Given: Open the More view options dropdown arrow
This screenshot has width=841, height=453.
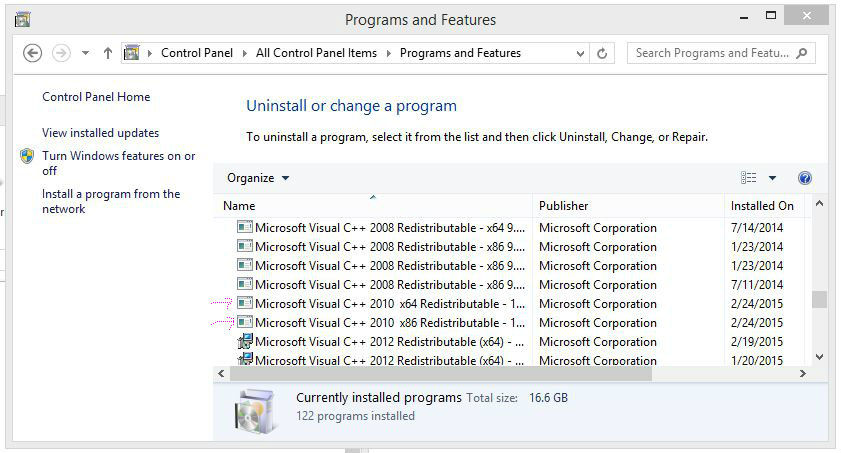Looking at the screenshot, I should pos(772,178).
